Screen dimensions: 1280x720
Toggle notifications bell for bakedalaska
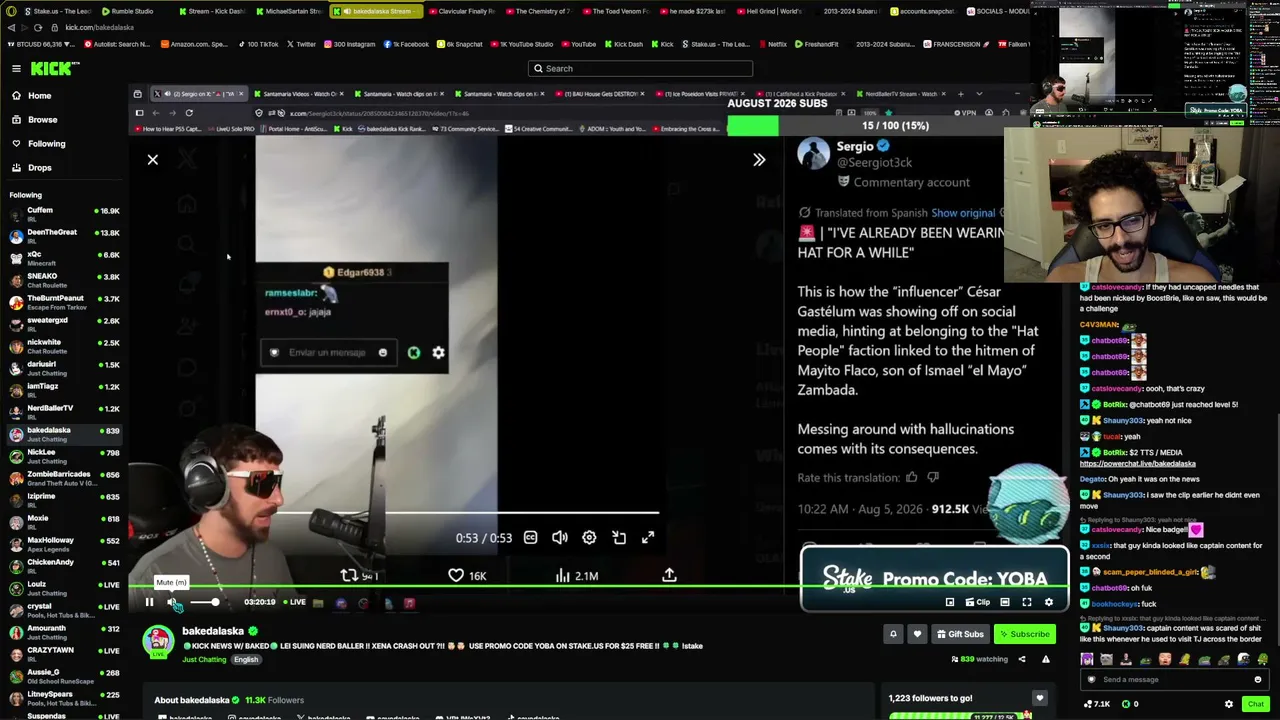pos(893,634)
